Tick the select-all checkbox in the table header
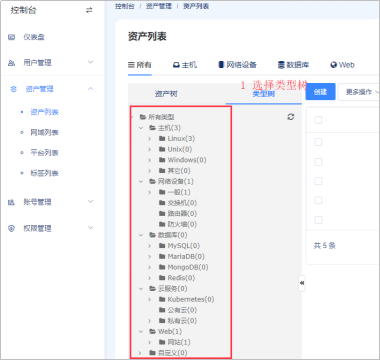Image resolution: width=380 pixels, height=361 pixels. (318, 120)
